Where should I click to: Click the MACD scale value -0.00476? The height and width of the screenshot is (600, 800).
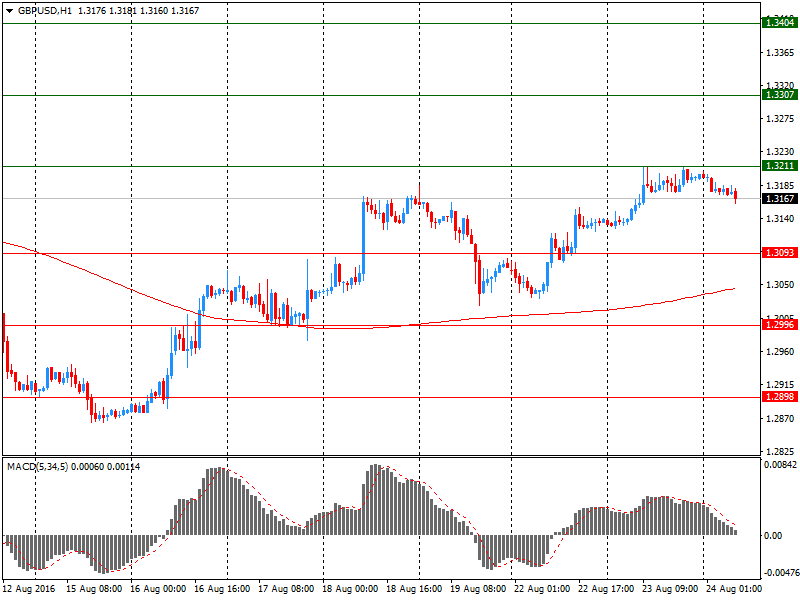[x=780, y=573]
